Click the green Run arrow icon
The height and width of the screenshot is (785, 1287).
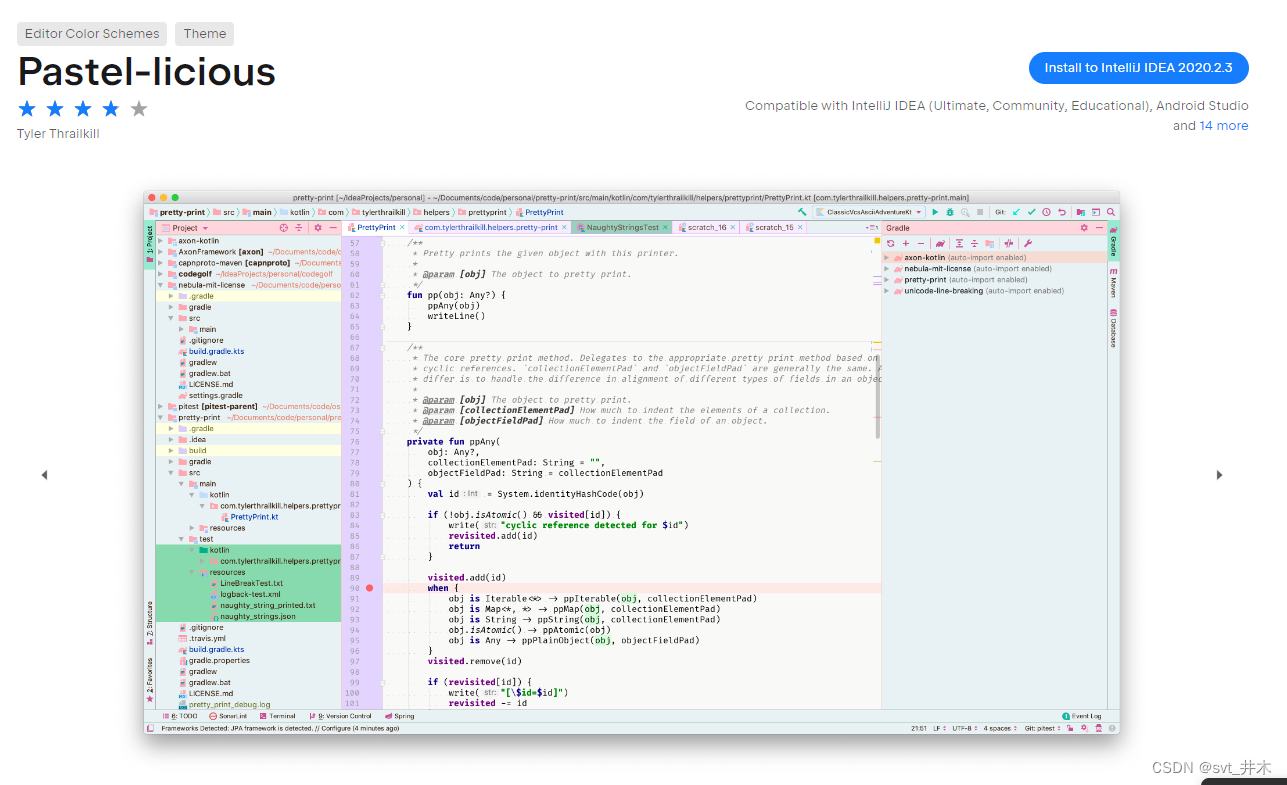pyautogui.click(x=935, y=212)
